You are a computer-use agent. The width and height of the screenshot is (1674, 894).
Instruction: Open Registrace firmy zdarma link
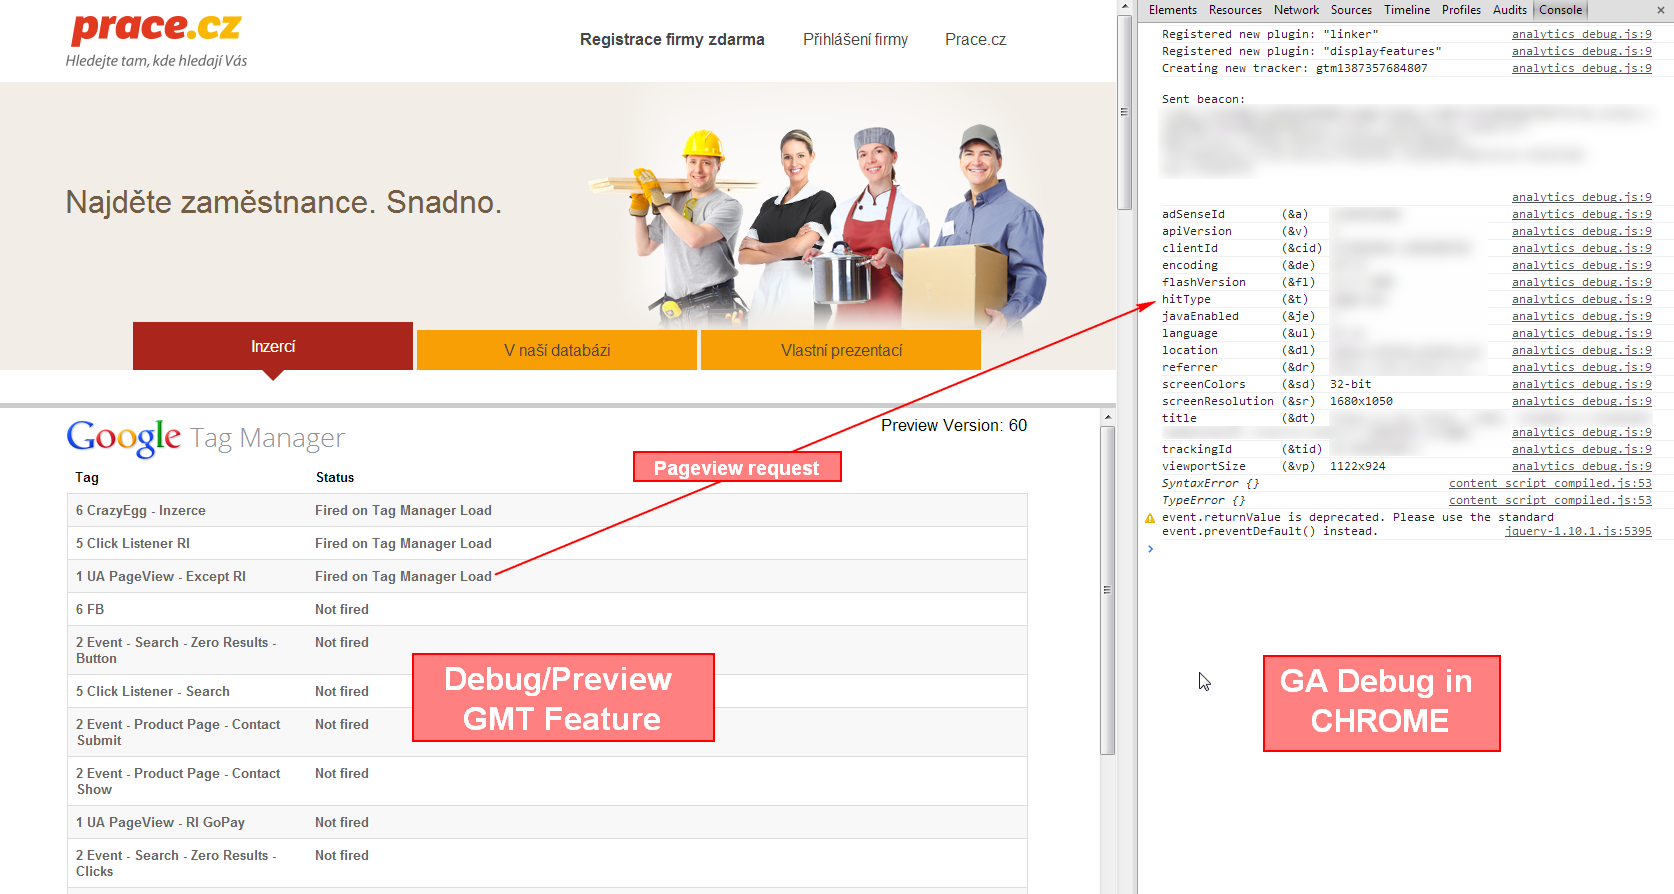click(x=672, y=40)
